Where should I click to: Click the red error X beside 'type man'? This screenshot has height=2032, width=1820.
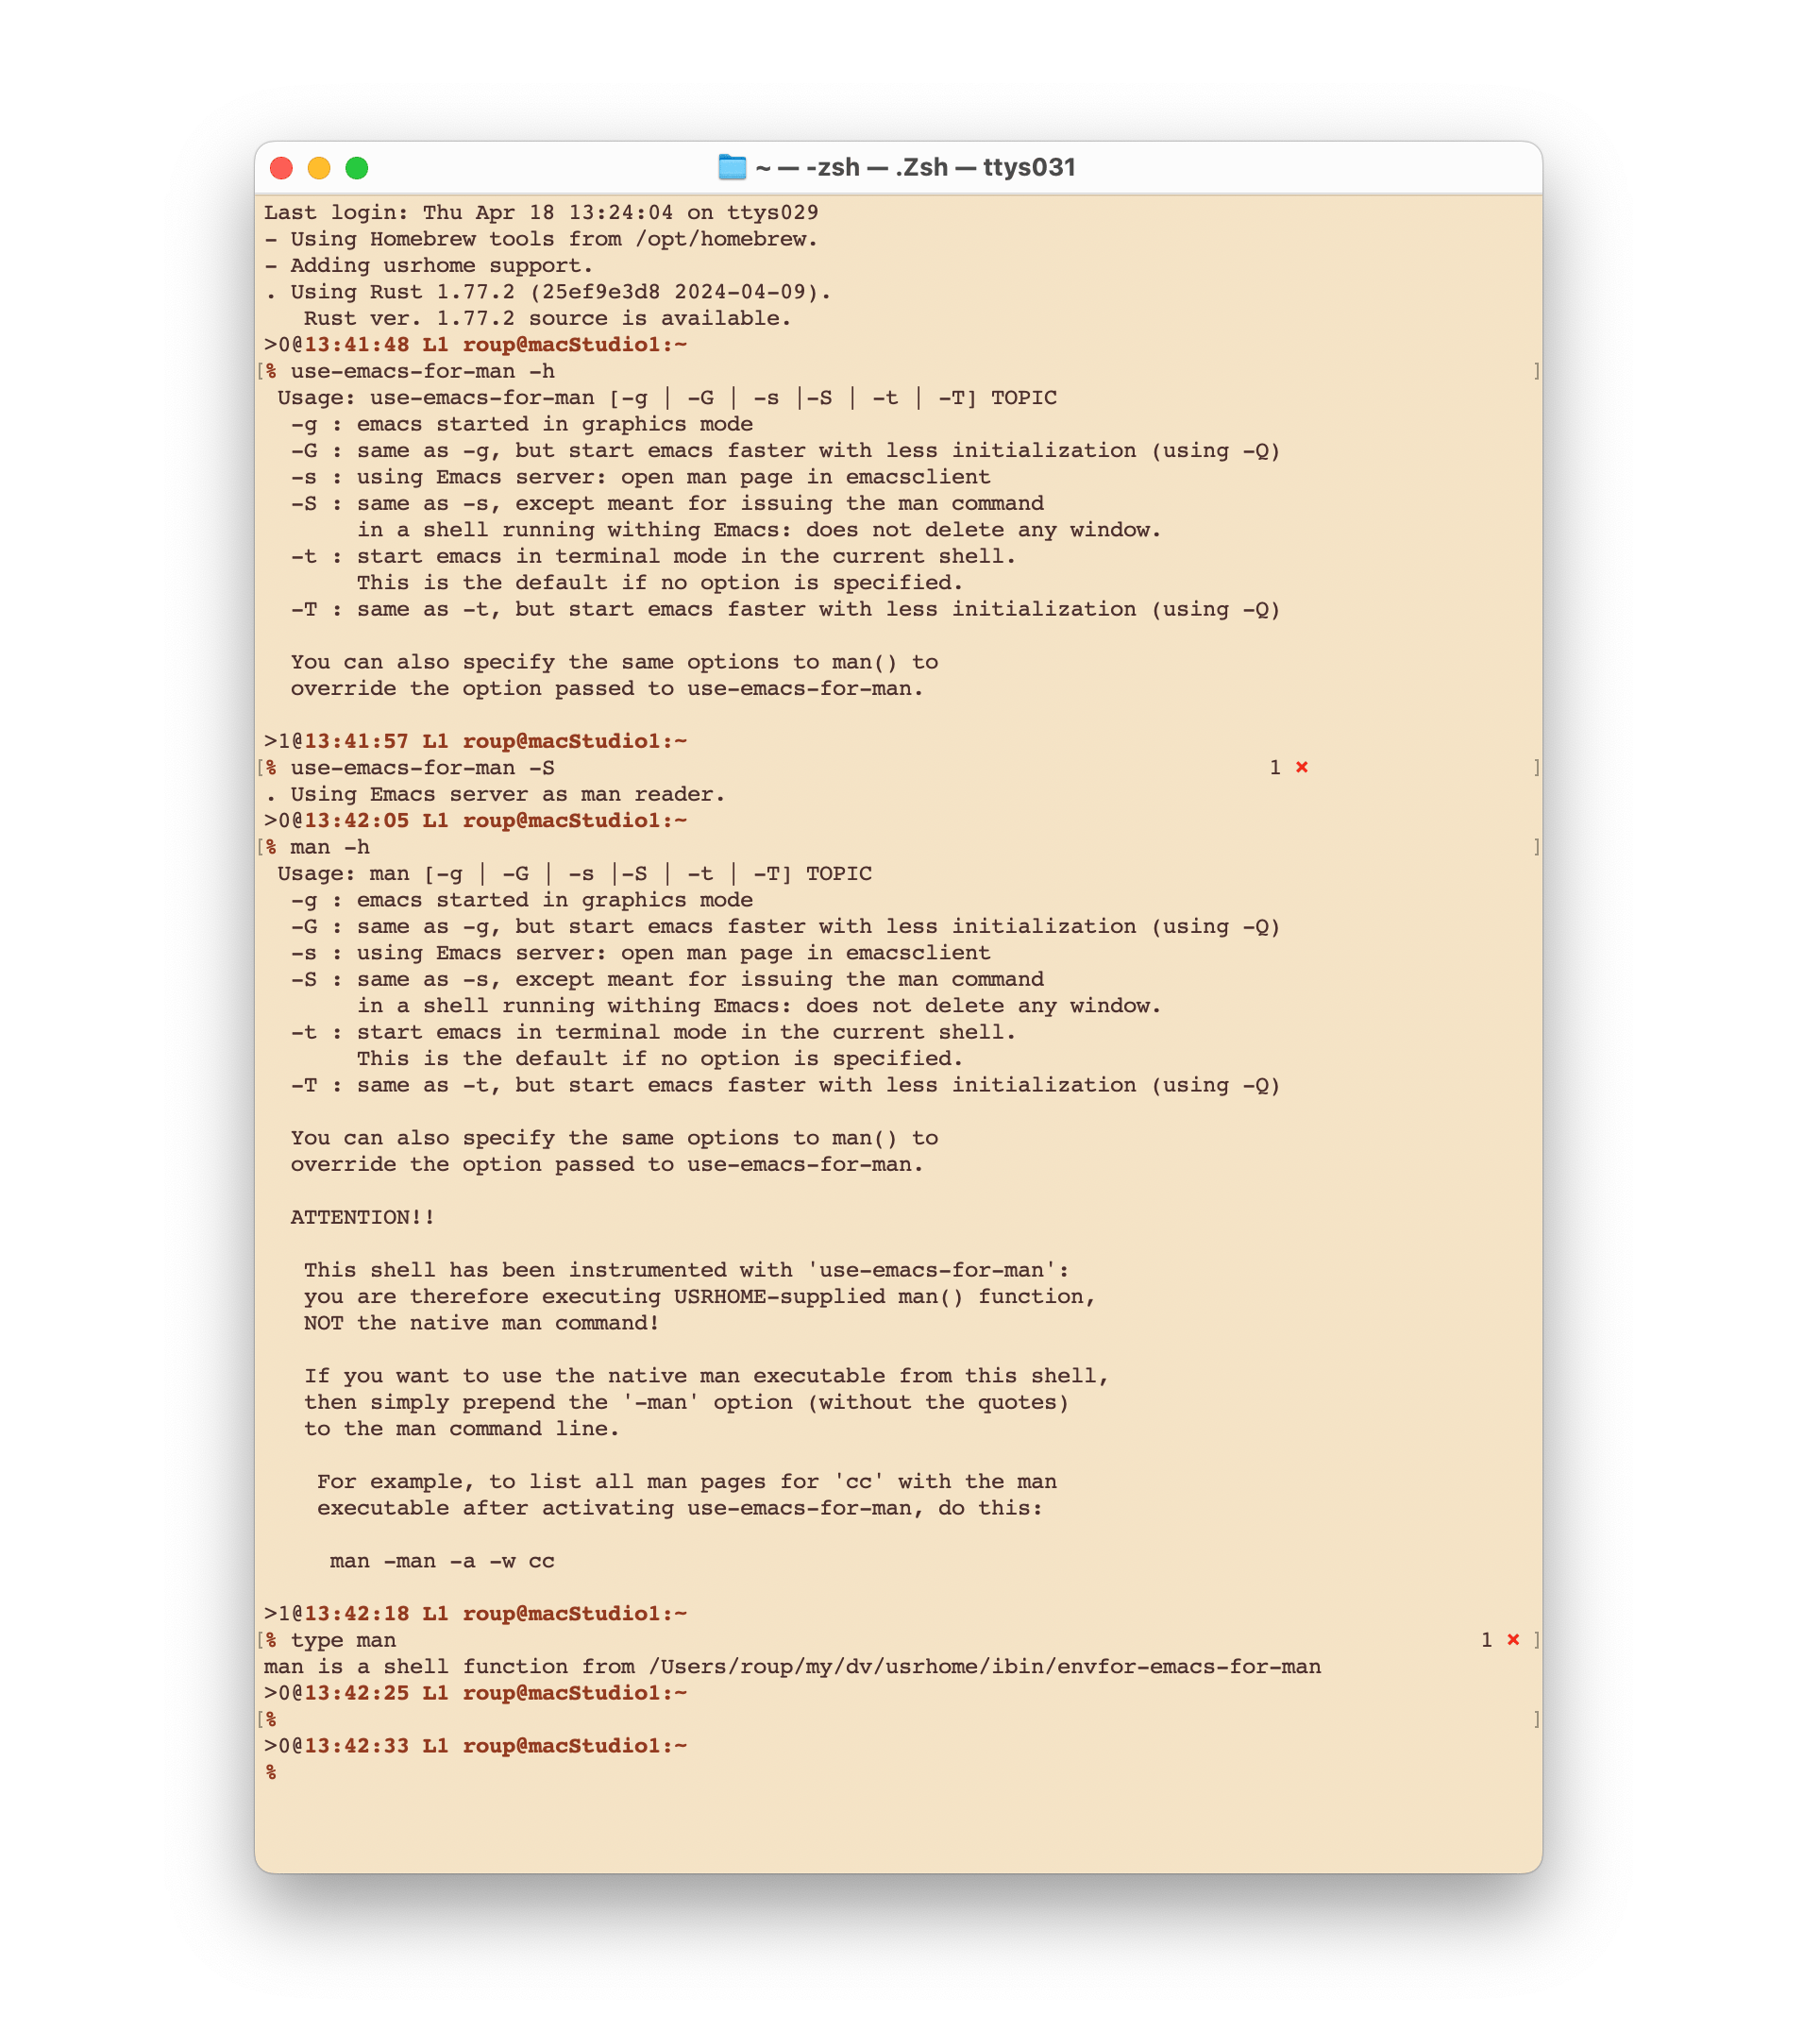tap(1513, 1639)
